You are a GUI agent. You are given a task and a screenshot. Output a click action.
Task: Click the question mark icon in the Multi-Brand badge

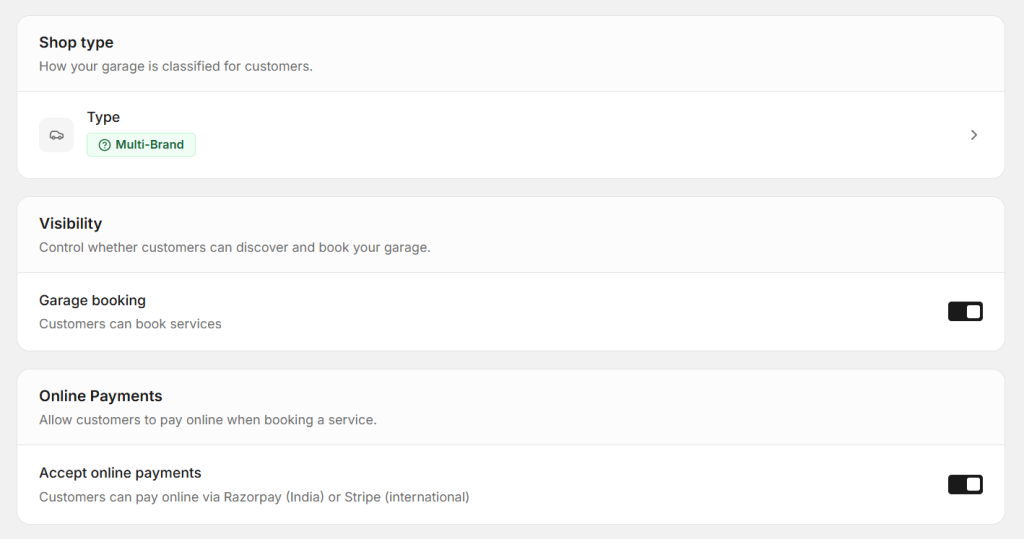click(104, 145)
